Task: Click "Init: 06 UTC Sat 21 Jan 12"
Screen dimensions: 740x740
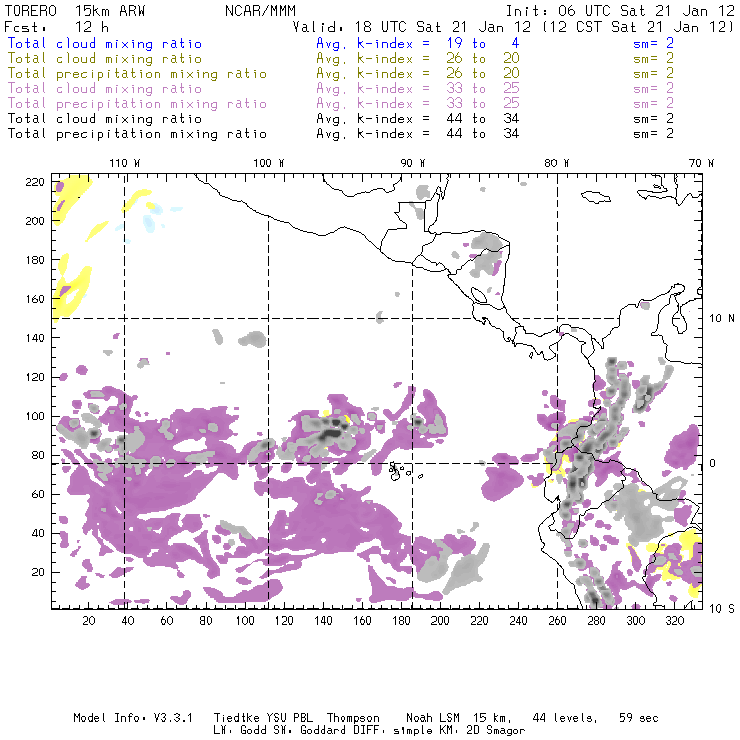Action: click(x=620, y=10)
